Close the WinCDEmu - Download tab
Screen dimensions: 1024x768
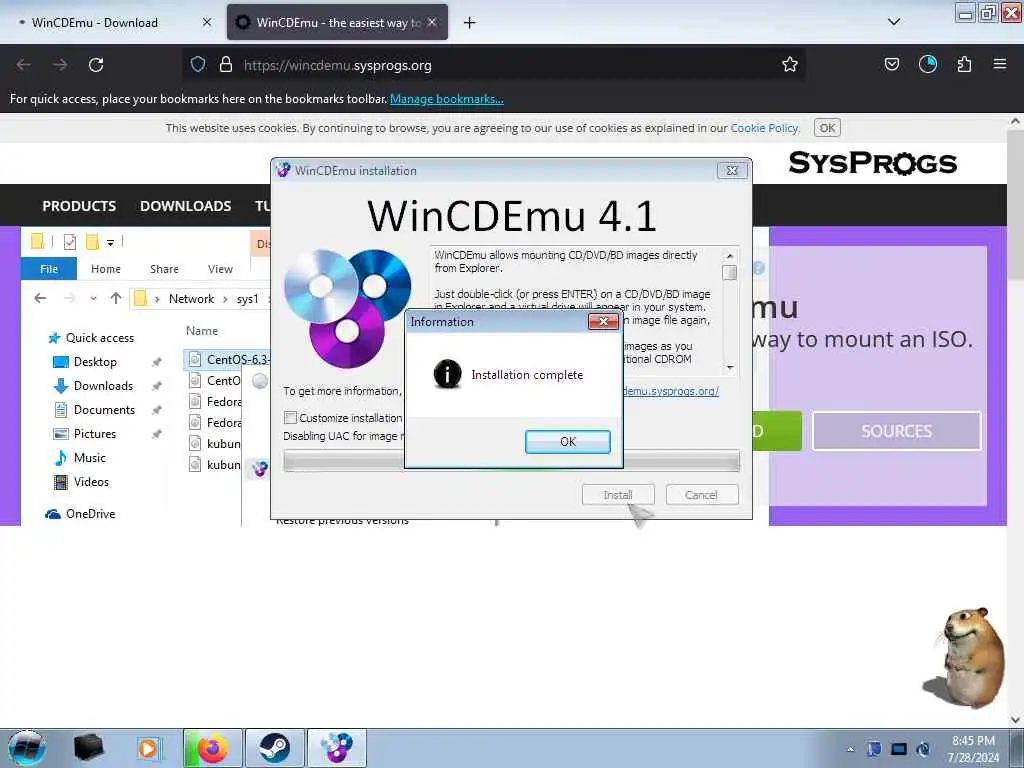[206, 22]
